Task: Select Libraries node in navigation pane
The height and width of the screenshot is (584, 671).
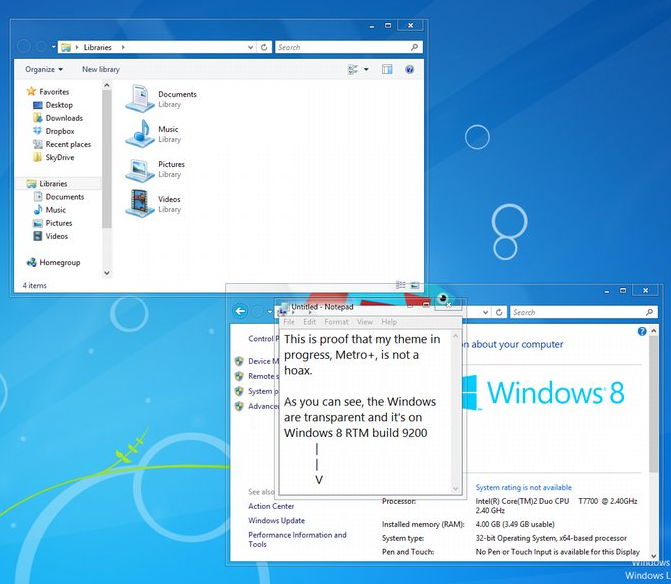Action: 53,184
